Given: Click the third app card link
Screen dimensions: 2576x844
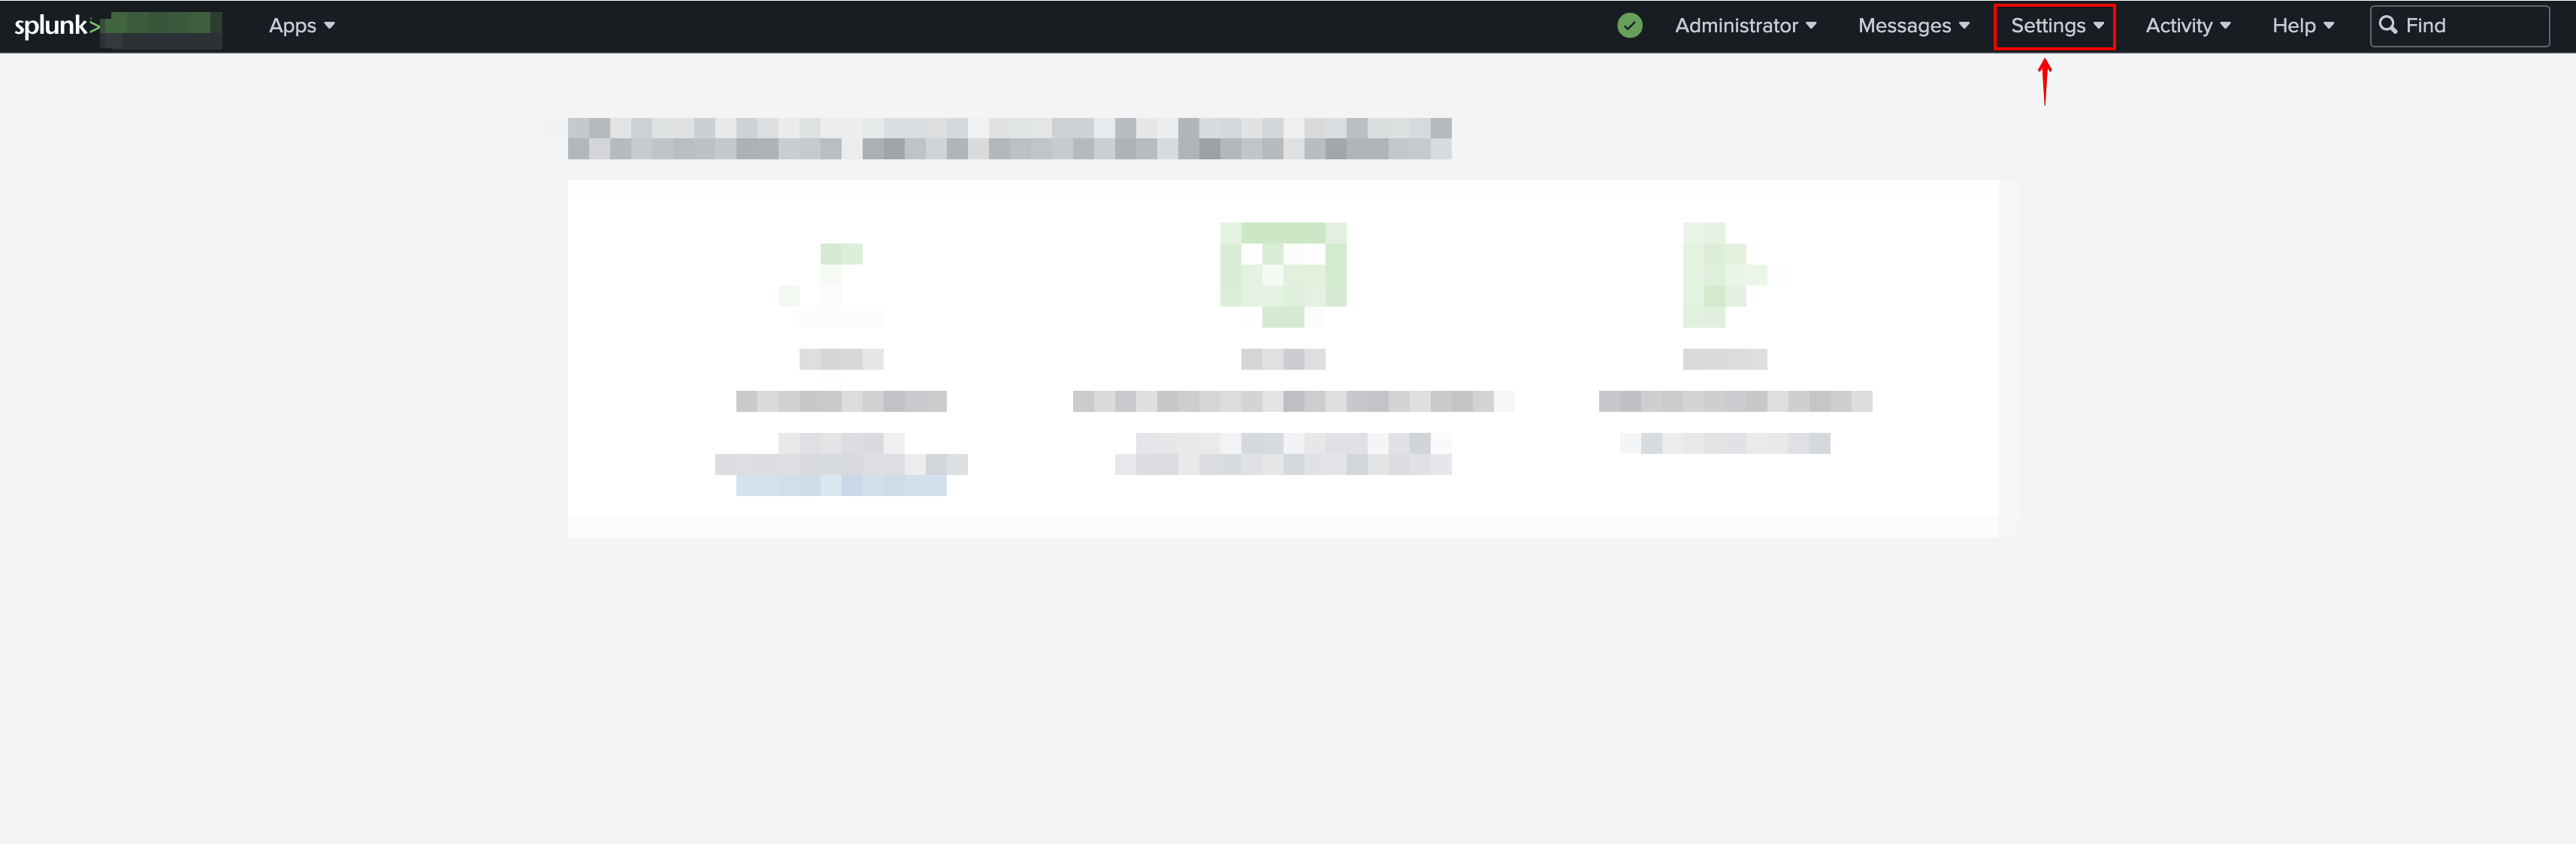Looking at the screenshot, I should pos(1731,443).
